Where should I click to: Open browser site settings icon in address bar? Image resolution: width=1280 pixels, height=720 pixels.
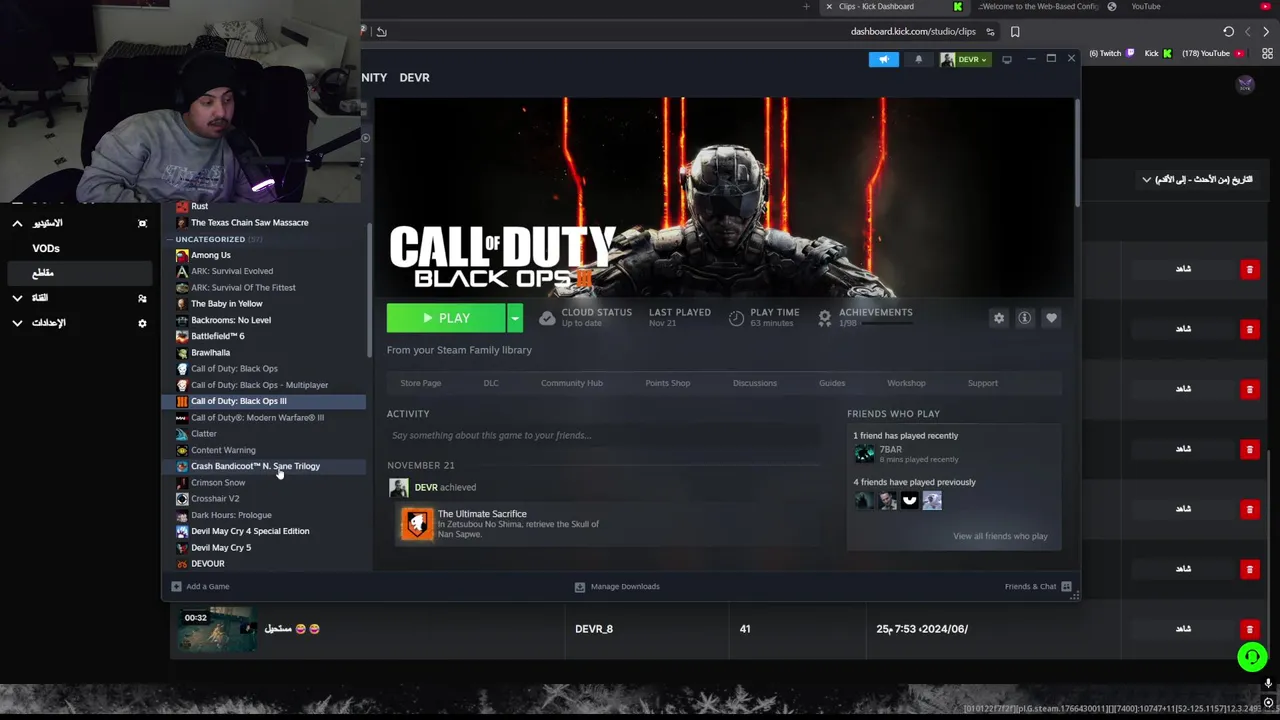pos(990,32)
